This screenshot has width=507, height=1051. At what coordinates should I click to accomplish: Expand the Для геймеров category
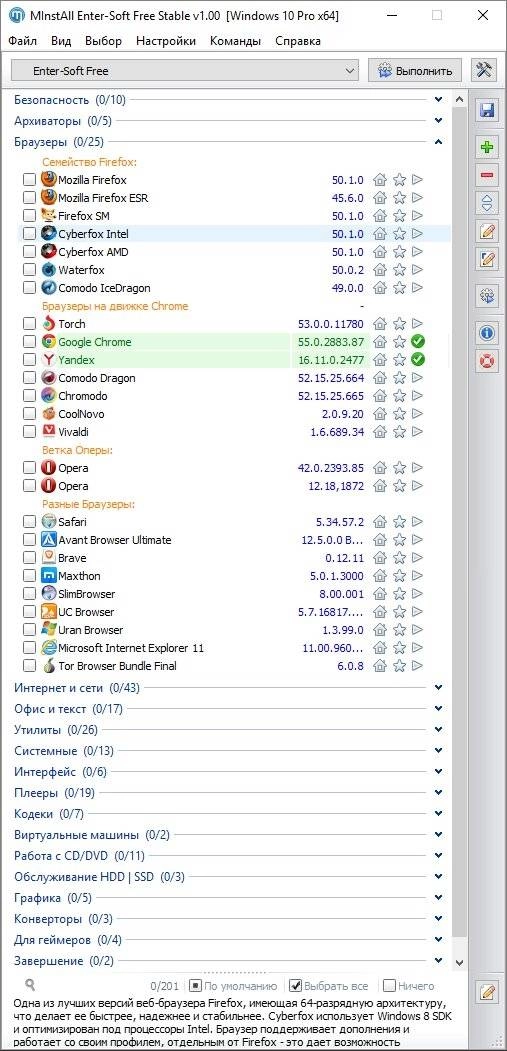tap(439, 939)
